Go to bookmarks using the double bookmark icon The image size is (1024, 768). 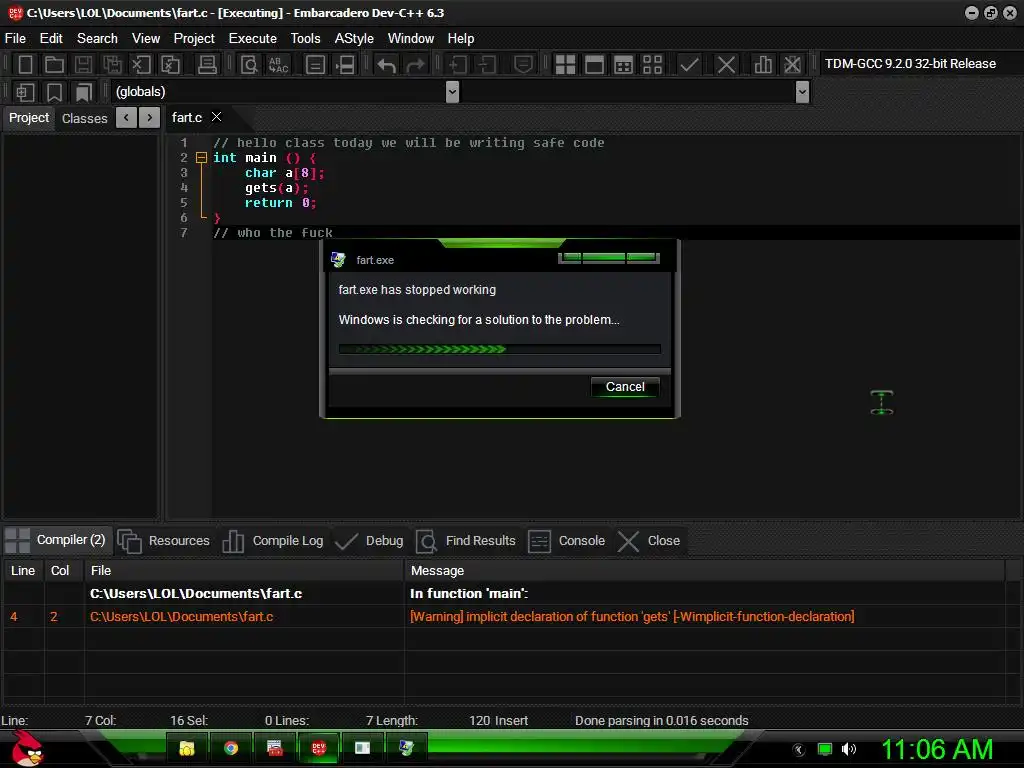tap(83, 92)
